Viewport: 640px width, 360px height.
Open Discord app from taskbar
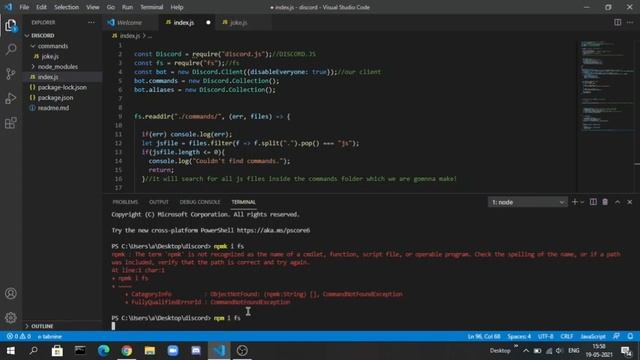(196, 351)
